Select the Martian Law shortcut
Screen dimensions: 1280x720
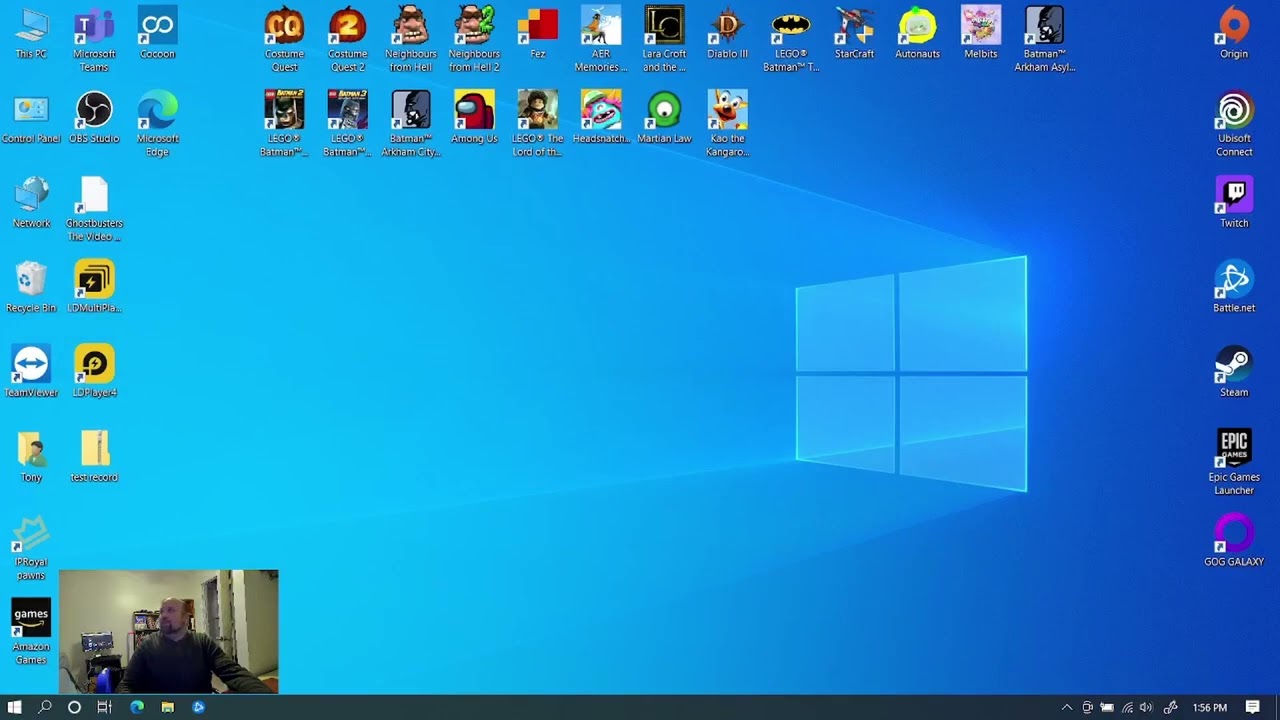[x=664, y=118]
